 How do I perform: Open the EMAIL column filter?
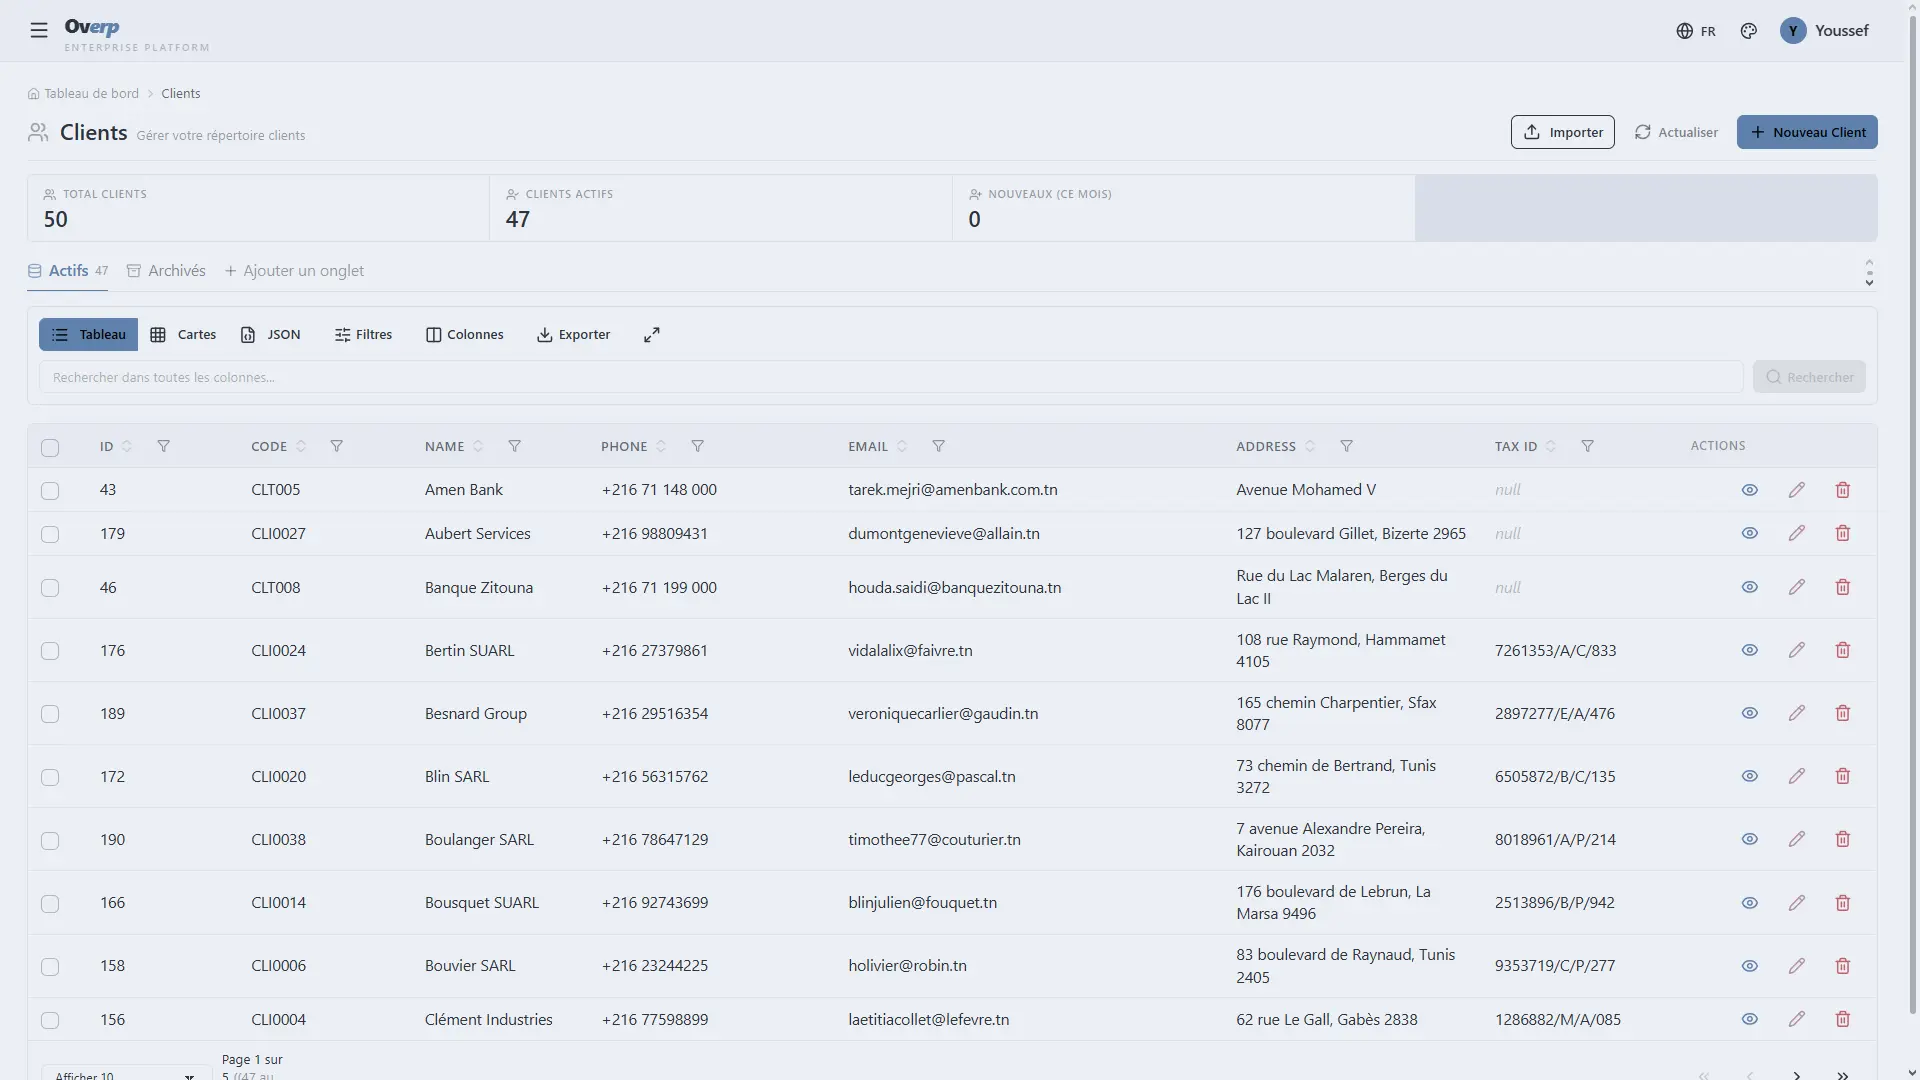[x=938, y=446]
